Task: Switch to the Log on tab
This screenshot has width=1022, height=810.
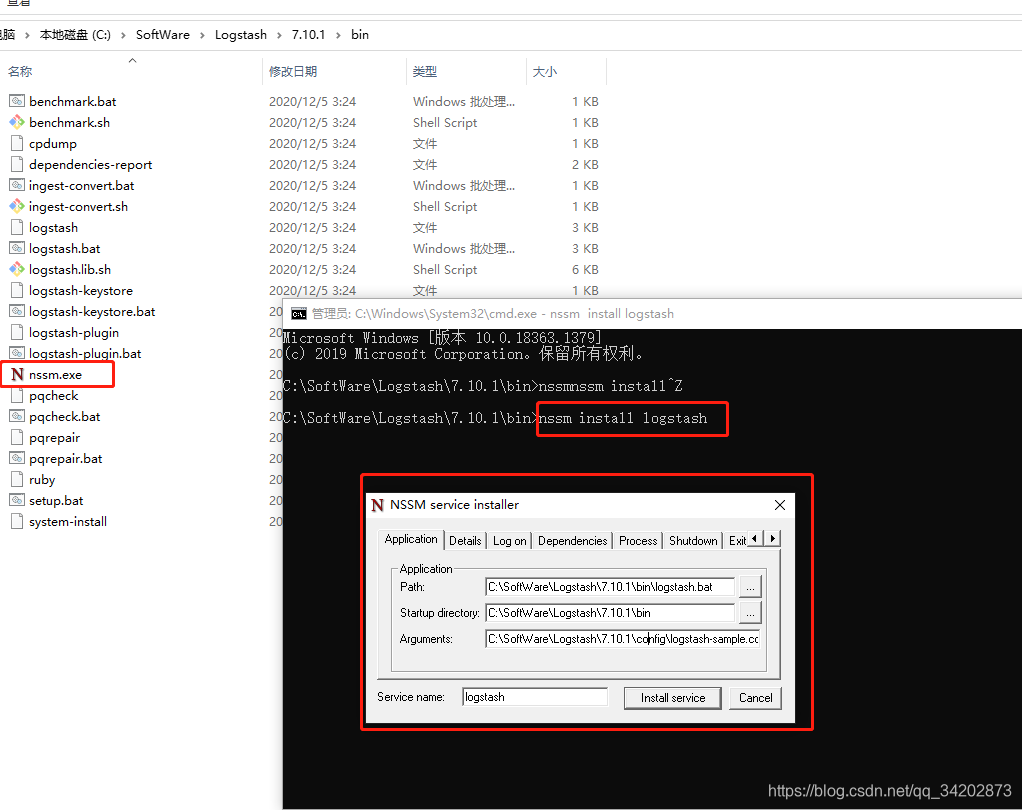Action: 509,541
